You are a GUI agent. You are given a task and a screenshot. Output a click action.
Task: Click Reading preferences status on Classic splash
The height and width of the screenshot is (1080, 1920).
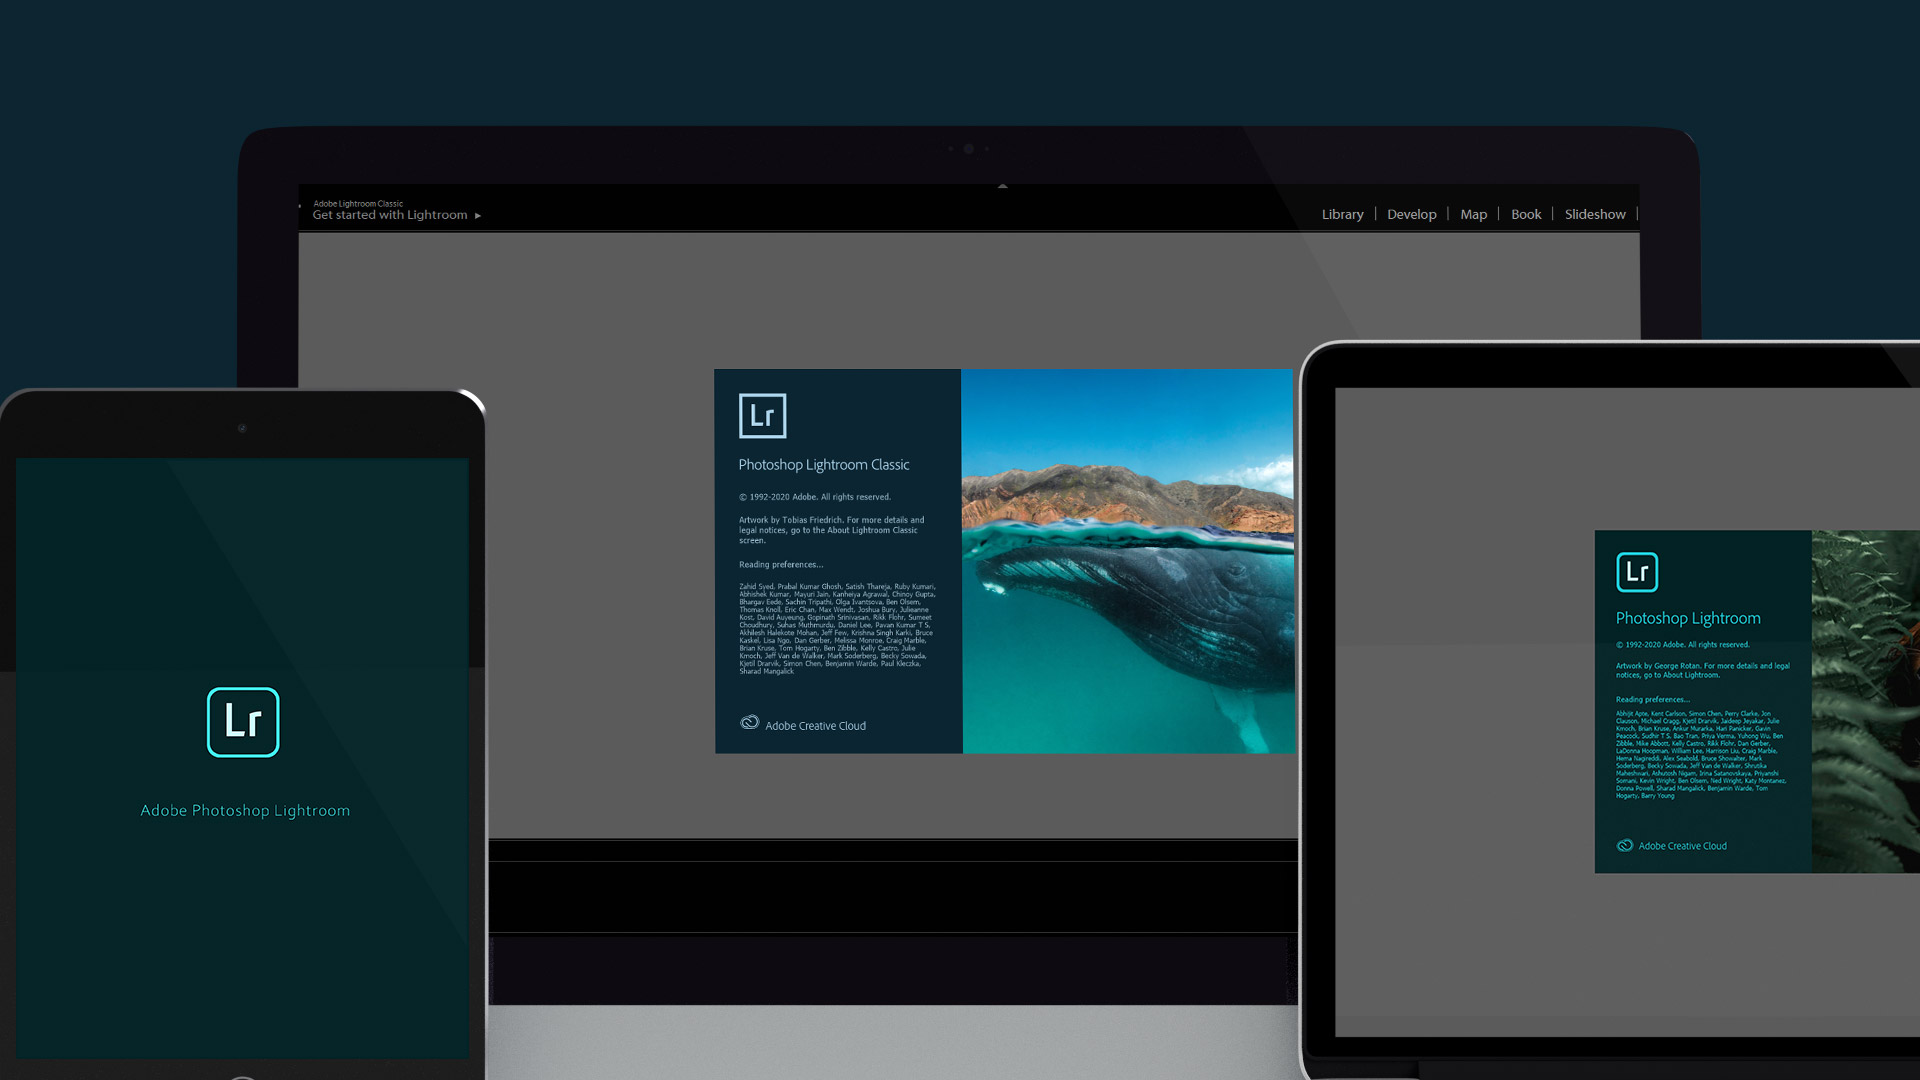pos(781,565)
